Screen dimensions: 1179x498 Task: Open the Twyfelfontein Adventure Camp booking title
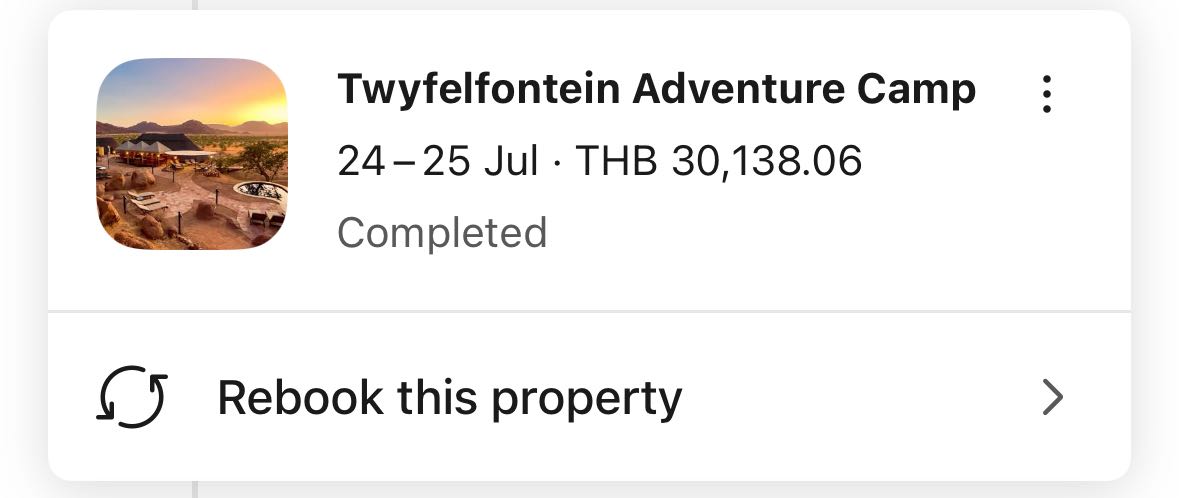click(x=656, y=90)
